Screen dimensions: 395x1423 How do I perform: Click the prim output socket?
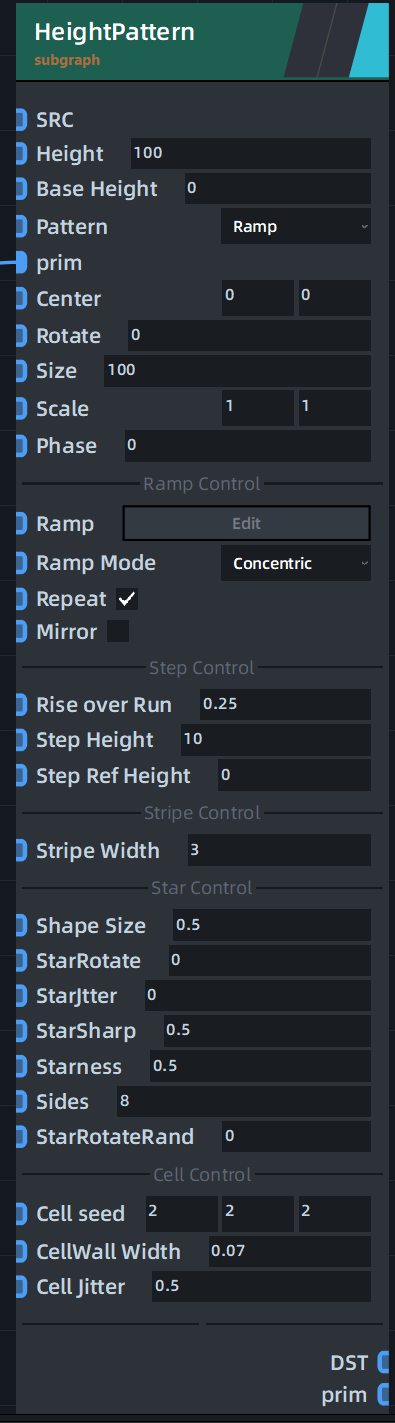pos(383,1394)
